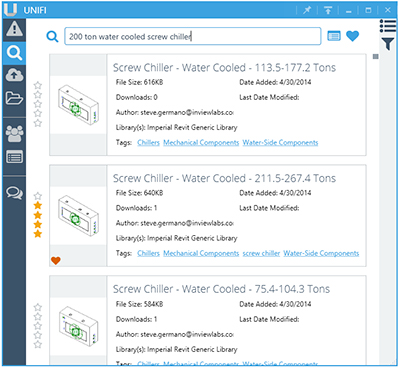Click the results scrollbar thumb

click(x=376, y=57)
